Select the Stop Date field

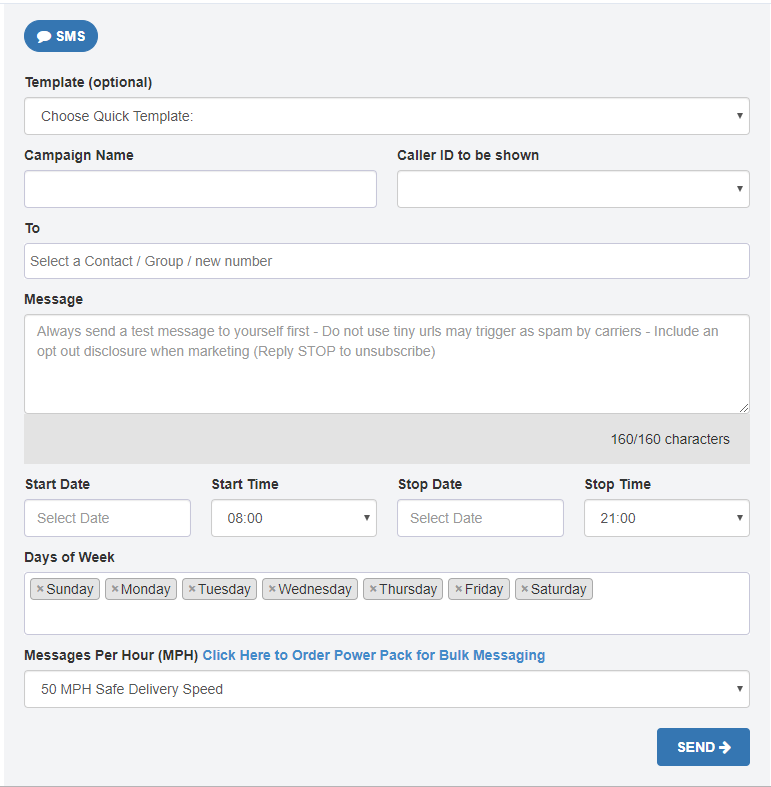click(x=480, y=518)
